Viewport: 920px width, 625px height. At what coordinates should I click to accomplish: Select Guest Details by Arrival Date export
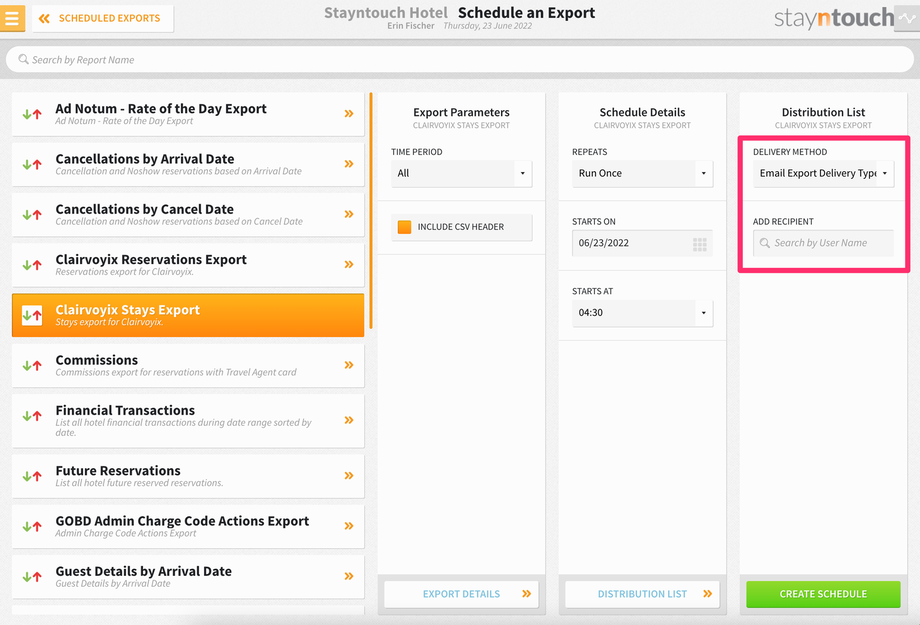point(188,577)
